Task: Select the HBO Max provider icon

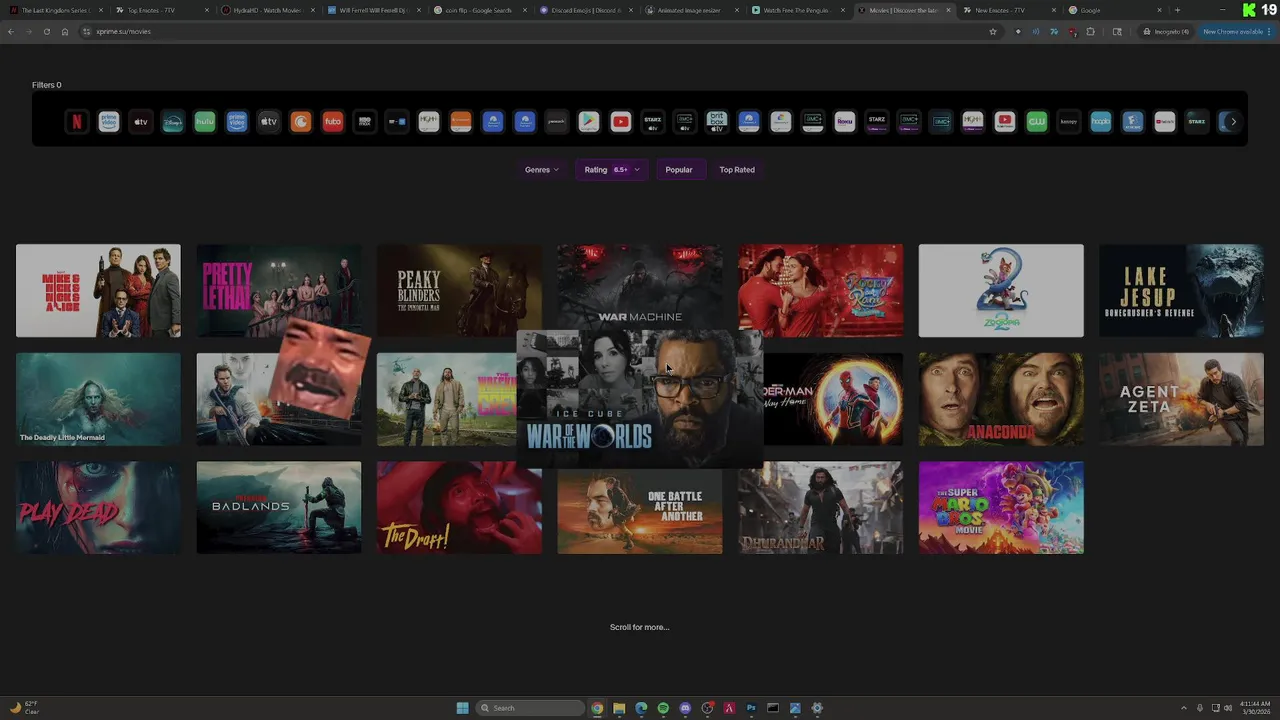Action: click(x=365, y=122)
